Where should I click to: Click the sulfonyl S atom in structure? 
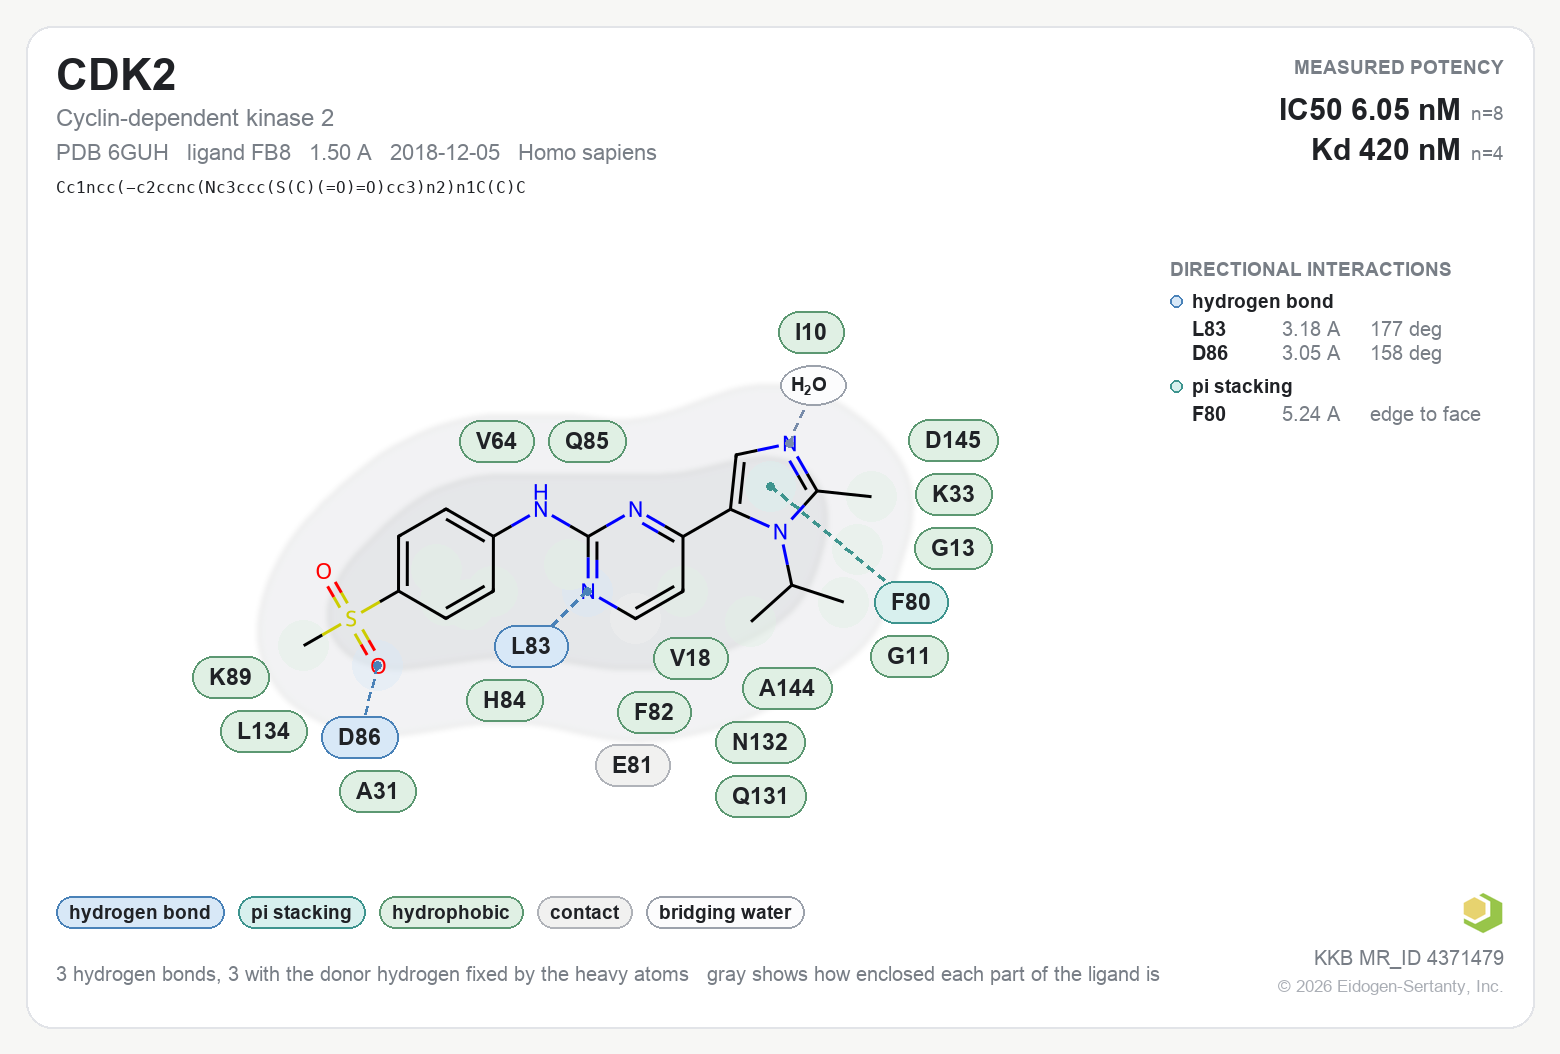click(x=351, y=619)
